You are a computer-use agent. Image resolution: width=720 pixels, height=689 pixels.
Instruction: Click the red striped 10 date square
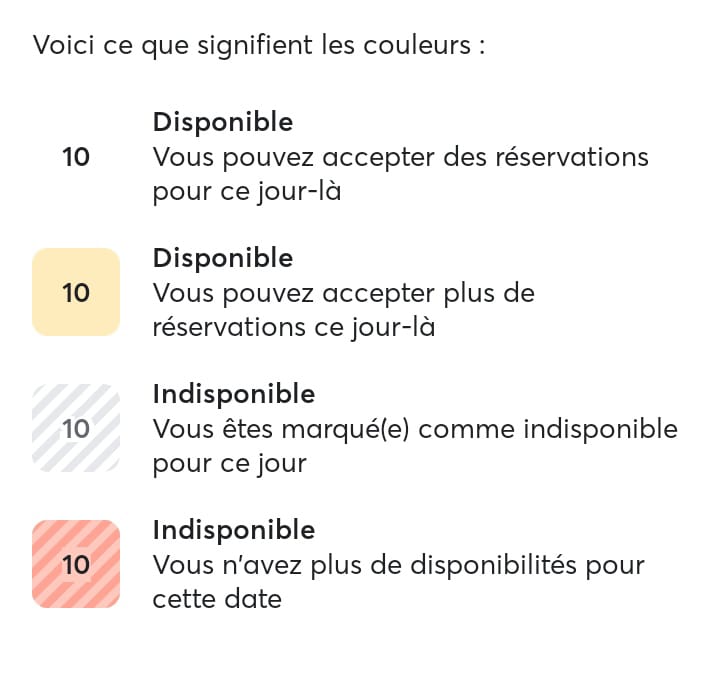76,564
